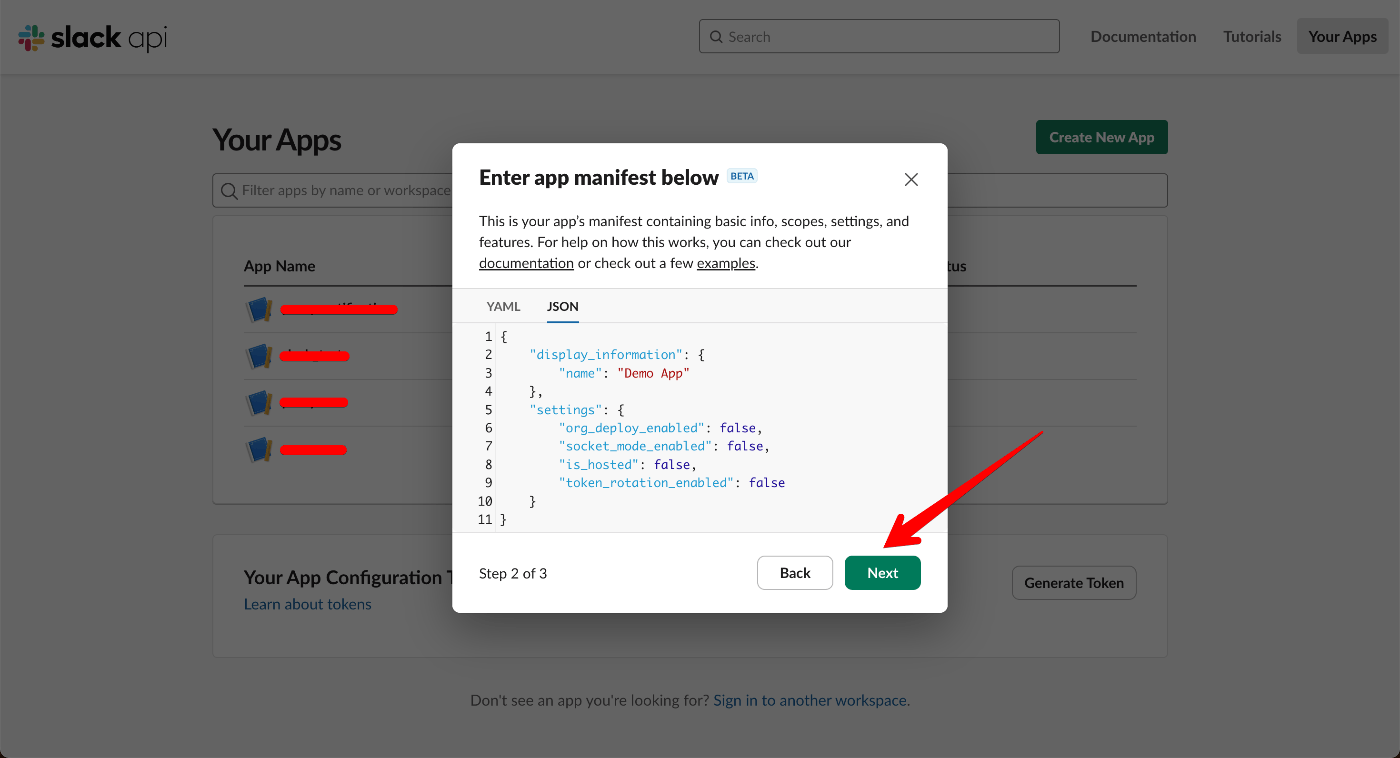
Task: Click the Back button
Action: tap(795, 573)
